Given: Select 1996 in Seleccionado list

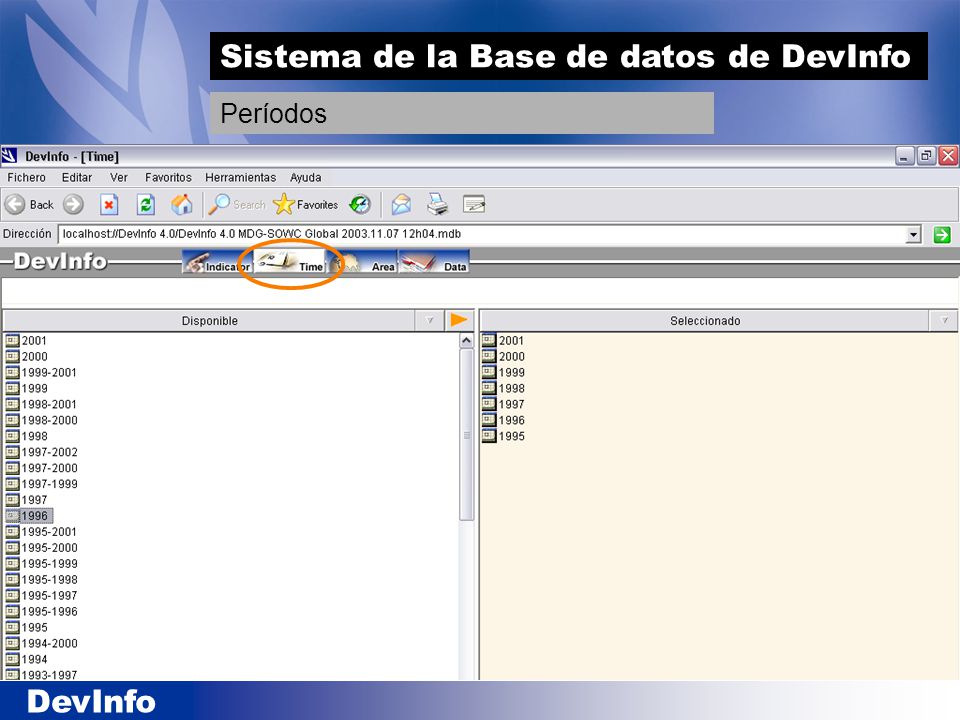Looking at the screenshot, I should (503, 420).
